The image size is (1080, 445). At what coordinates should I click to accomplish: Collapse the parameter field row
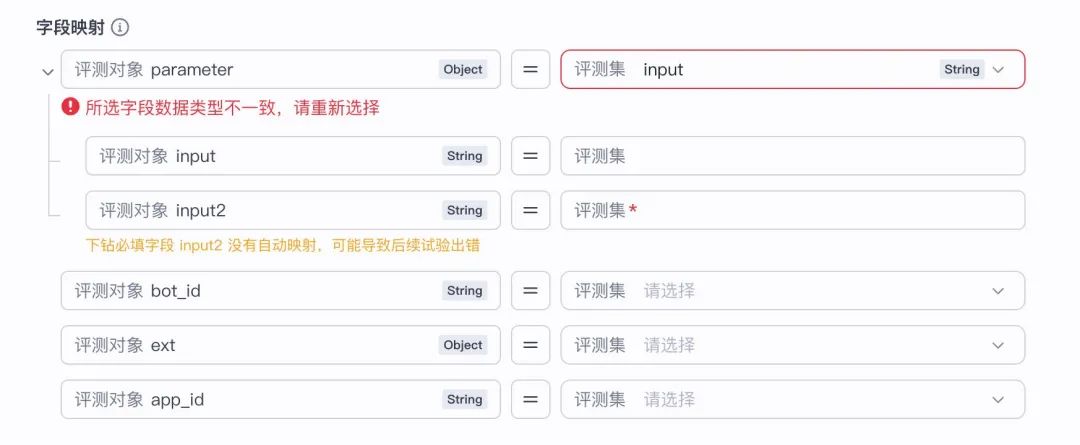click(x=48, y=71)
